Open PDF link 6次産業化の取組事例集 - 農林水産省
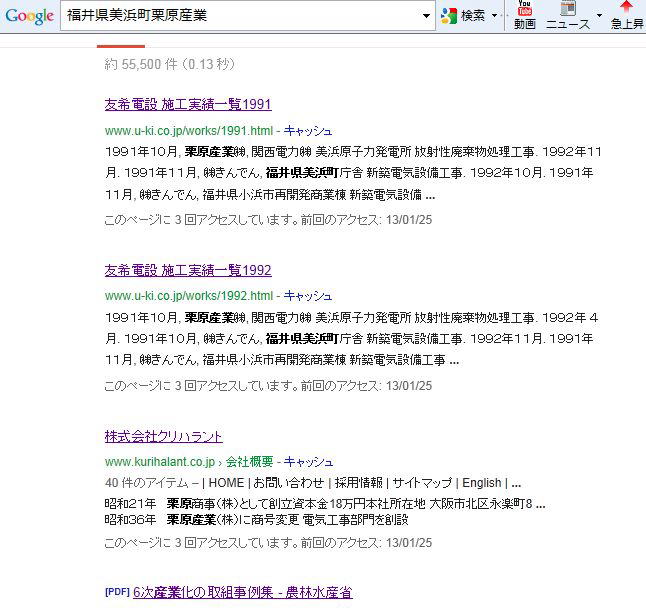The height and width of the screenshot is (608, 646). [x=243, y=592]
